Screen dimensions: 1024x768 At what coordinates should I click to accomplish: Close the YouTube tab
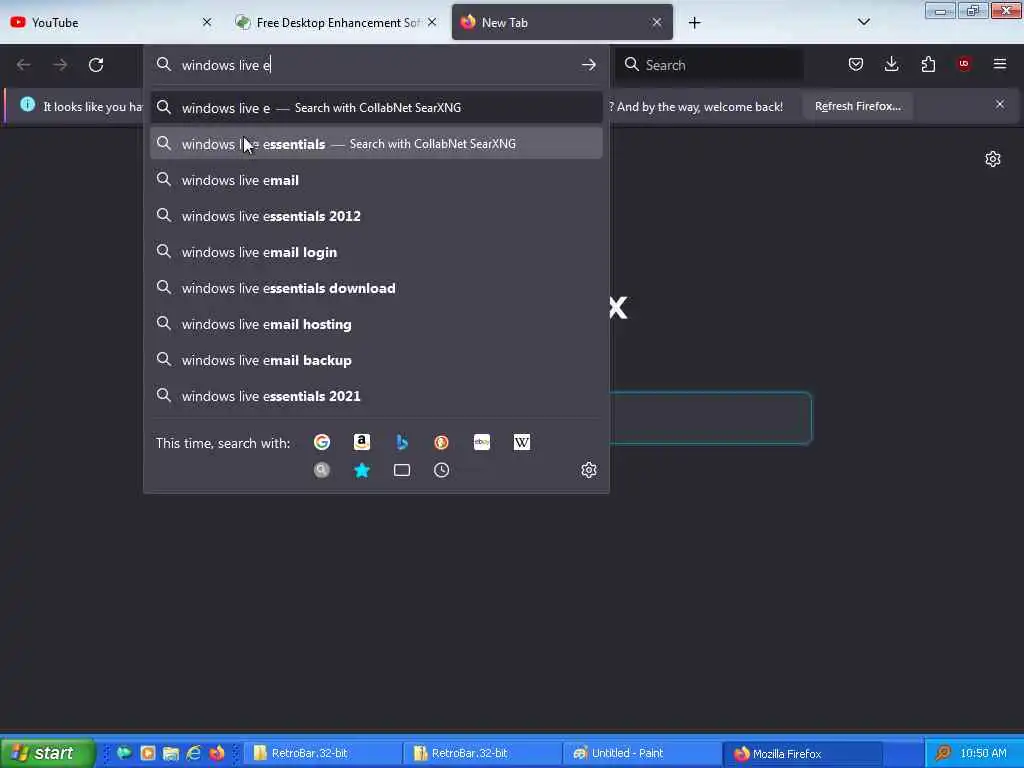point(207,22)
